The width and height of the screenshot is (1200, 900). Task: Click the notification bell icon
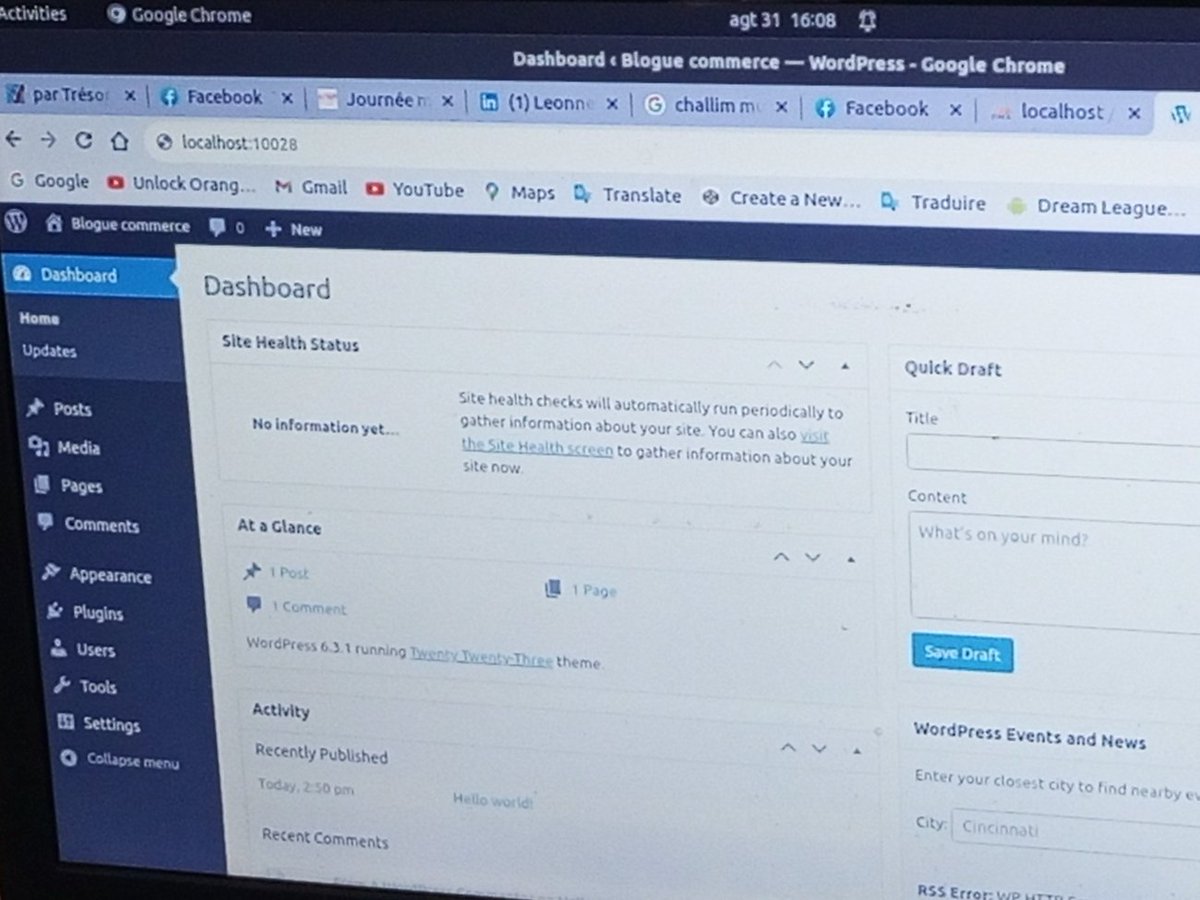867,20
